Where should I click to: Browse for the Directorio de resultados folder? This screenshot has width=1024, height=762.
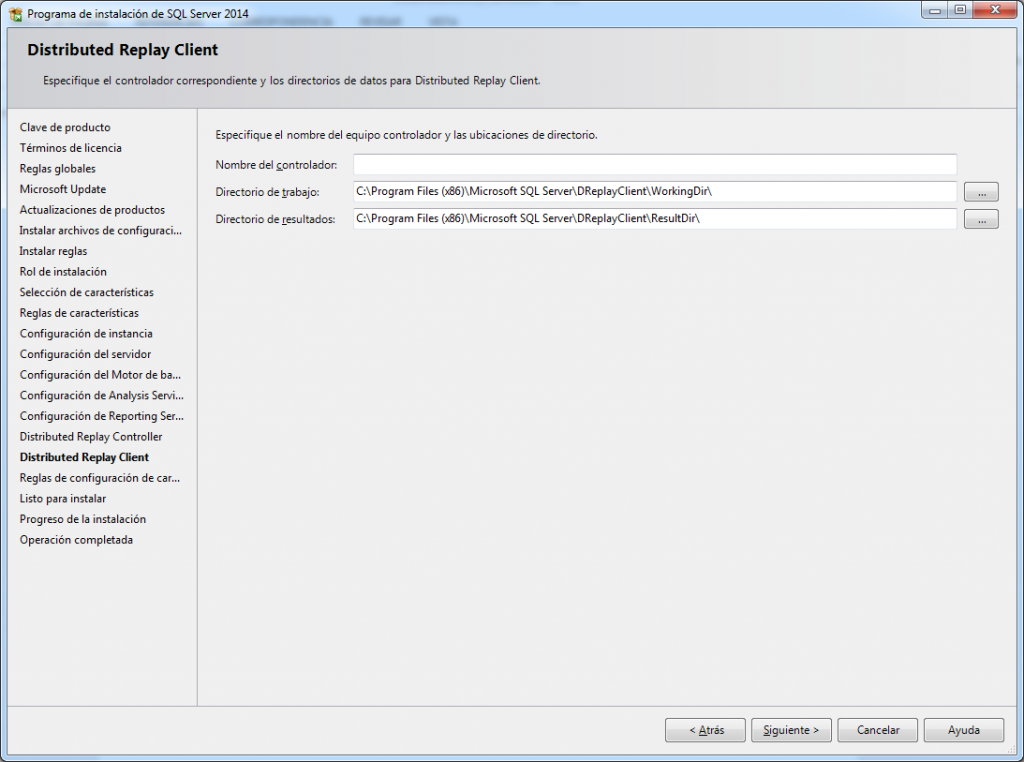coord(981,219)
